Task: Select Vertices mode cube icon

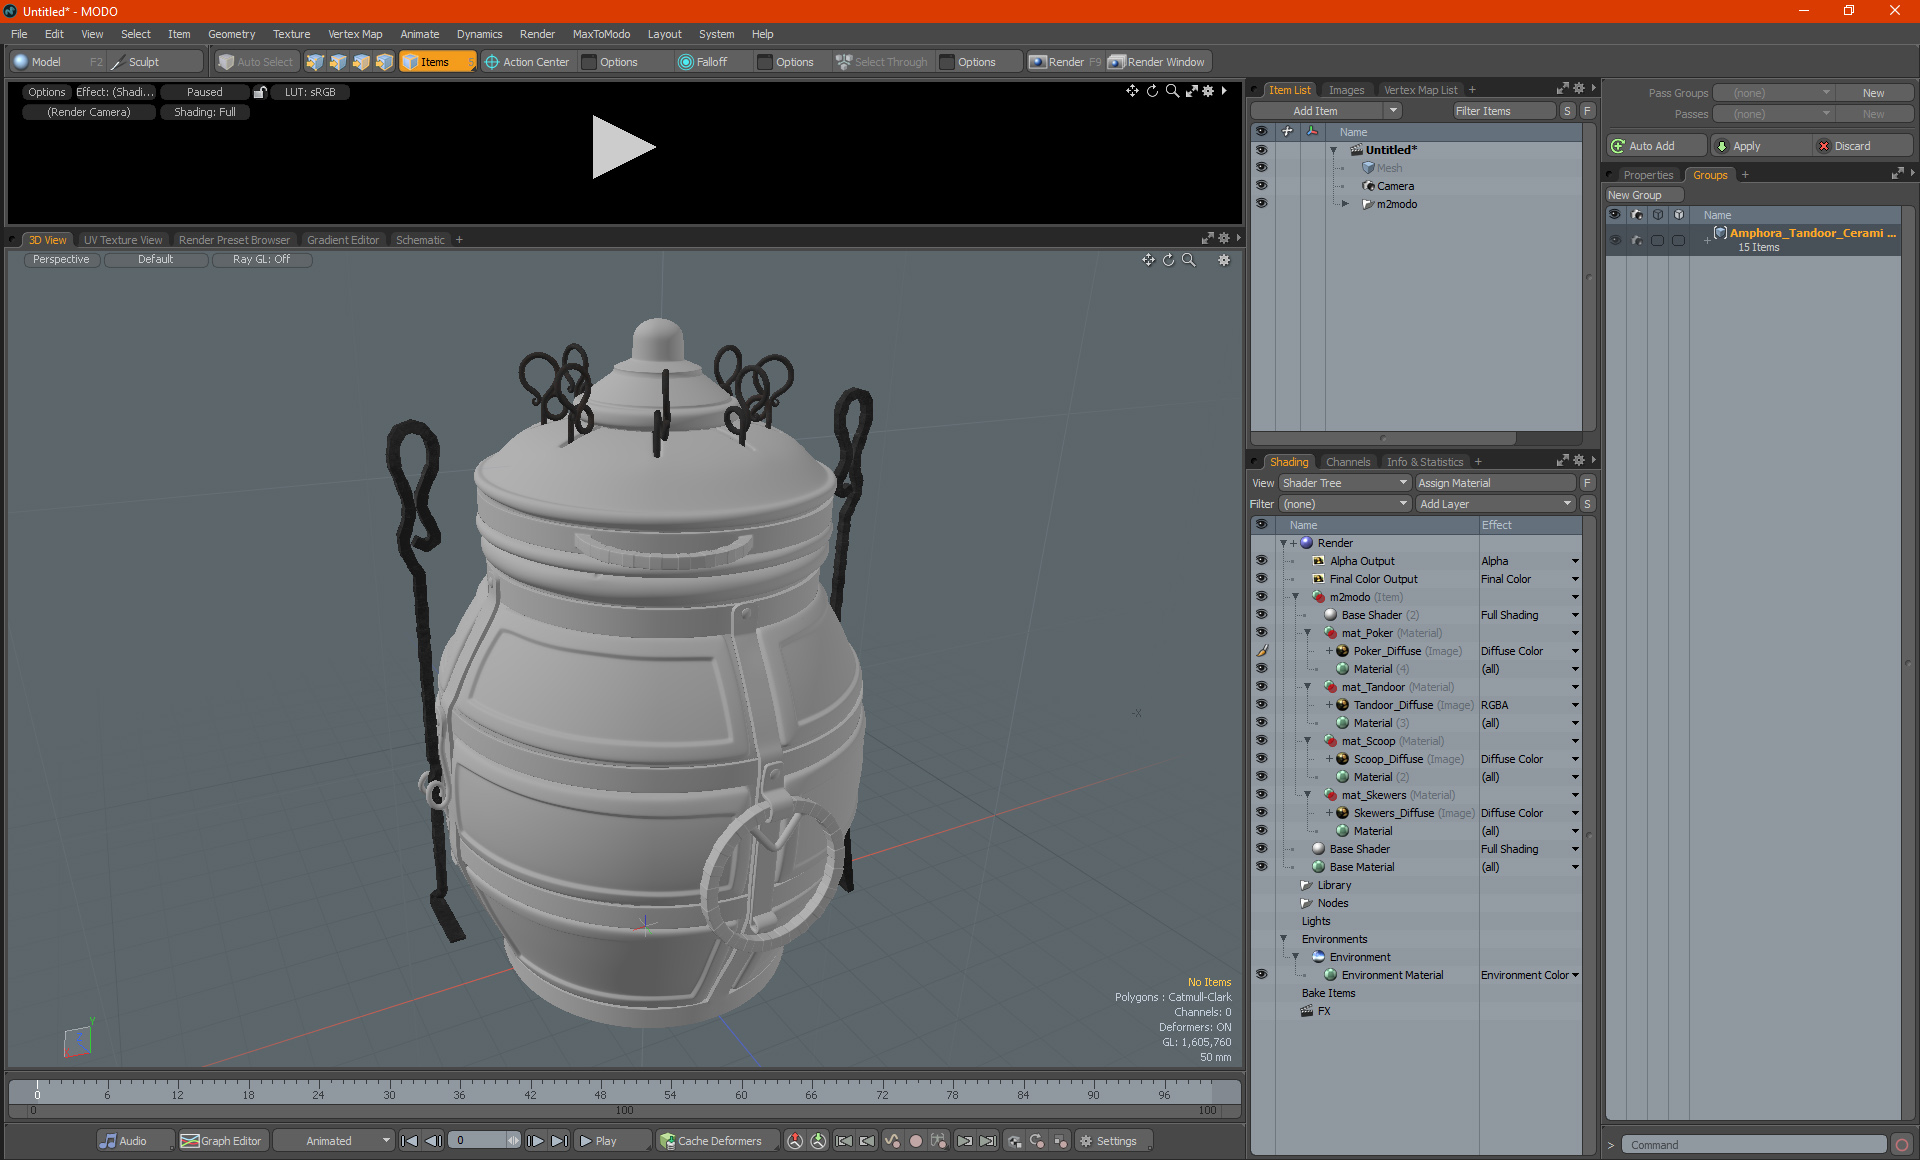Action: [315, 62]
